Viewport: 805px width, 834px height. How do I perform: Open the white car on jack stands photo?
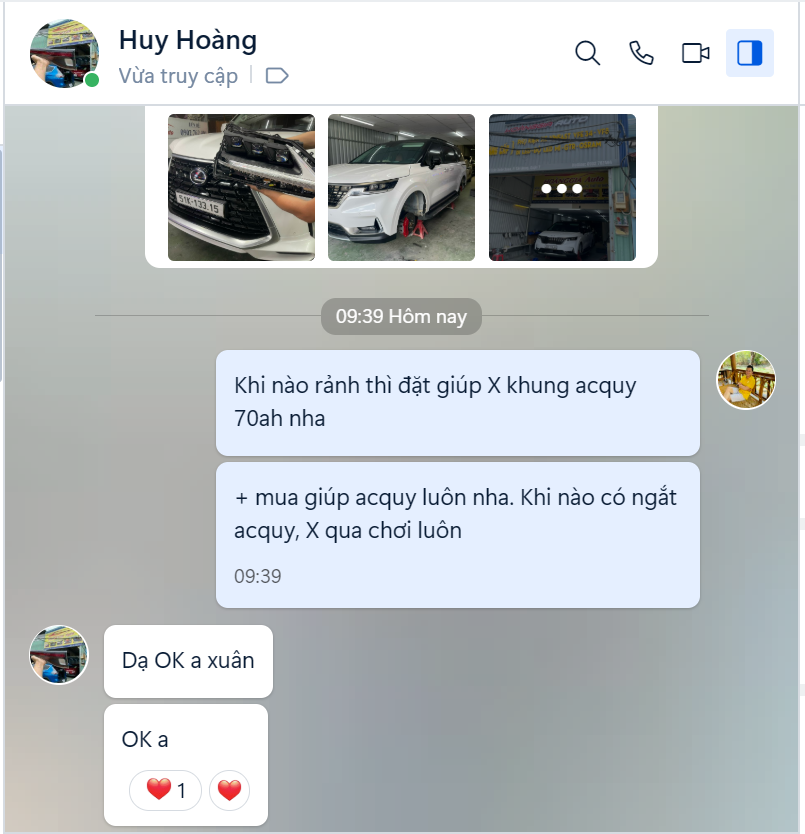pos(401,187)
